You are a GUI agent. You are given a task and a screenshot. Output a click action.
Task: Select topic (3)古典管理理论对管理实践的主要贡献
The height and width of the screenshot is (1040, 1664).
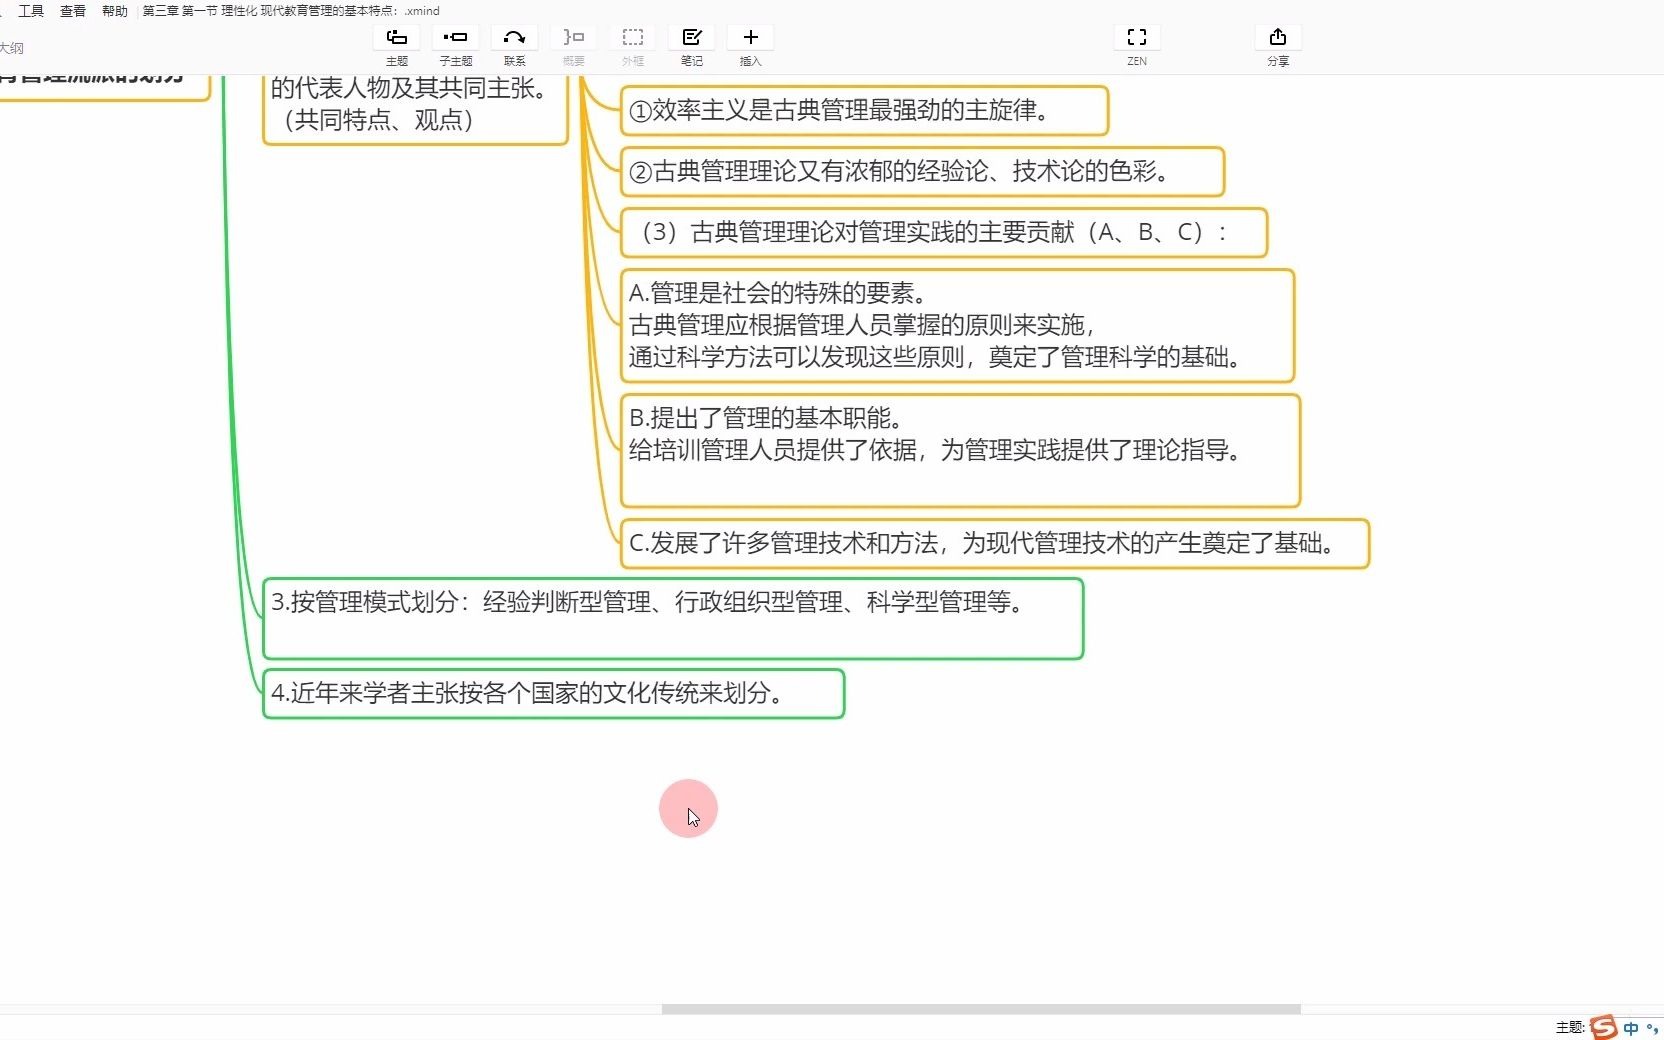(x=944, y=233)
